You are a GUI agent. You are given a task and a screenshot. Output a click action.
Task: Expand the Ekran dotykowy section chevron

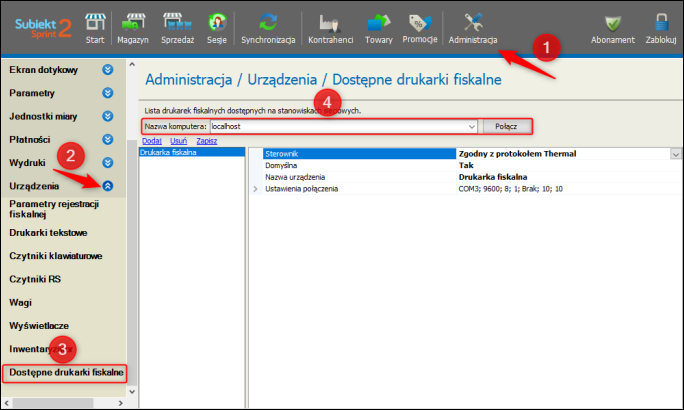coord(108,69)
